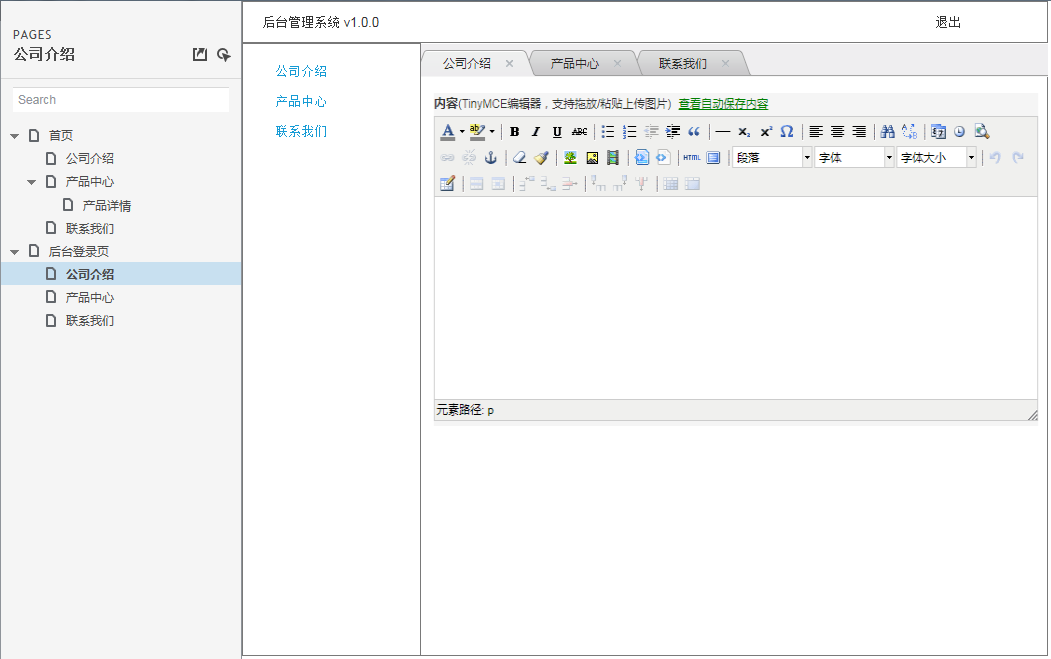Switch to the 公司介绍 editor tab

point(467,64)
